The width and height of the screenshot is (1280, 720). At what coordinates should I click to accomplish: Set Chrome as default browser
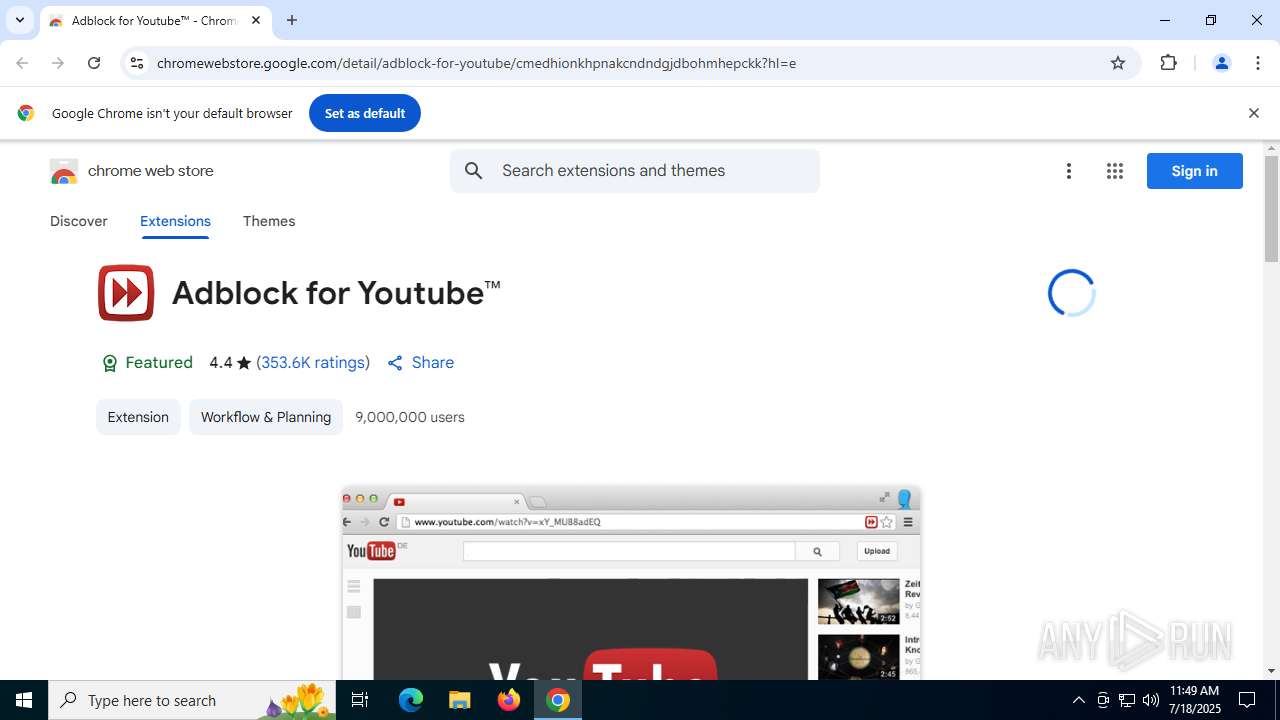[365, 113]
